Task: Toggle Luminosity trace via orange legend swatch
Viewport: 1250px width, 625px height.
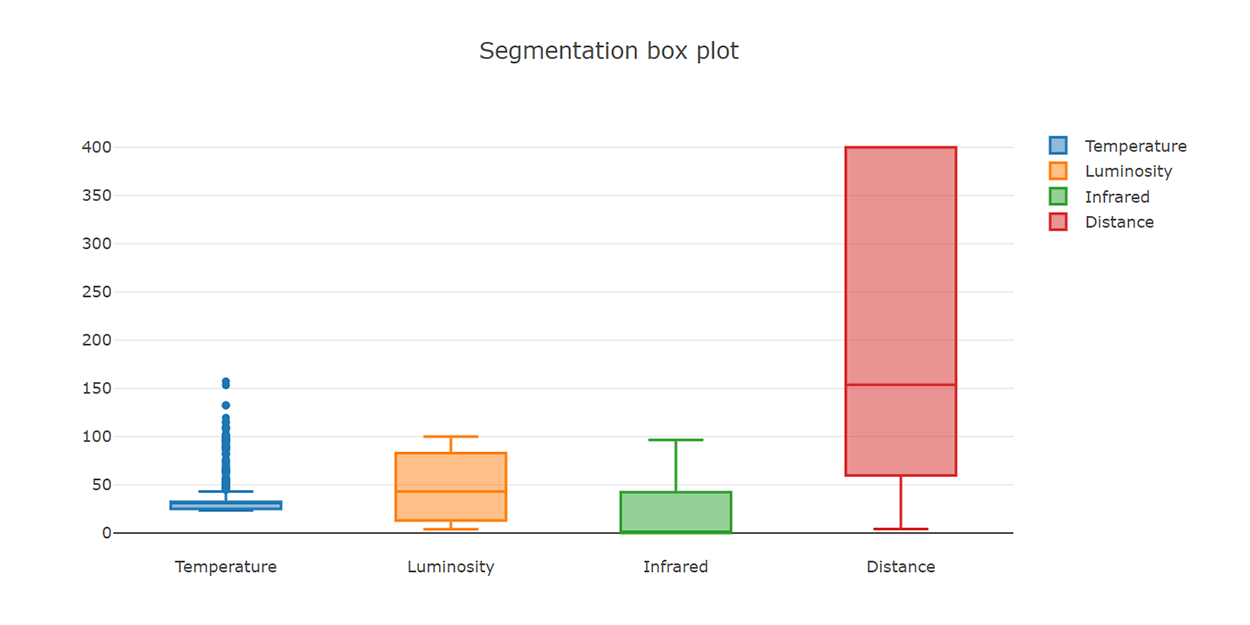Action: pyautogui.click(x=1058, y=171)
